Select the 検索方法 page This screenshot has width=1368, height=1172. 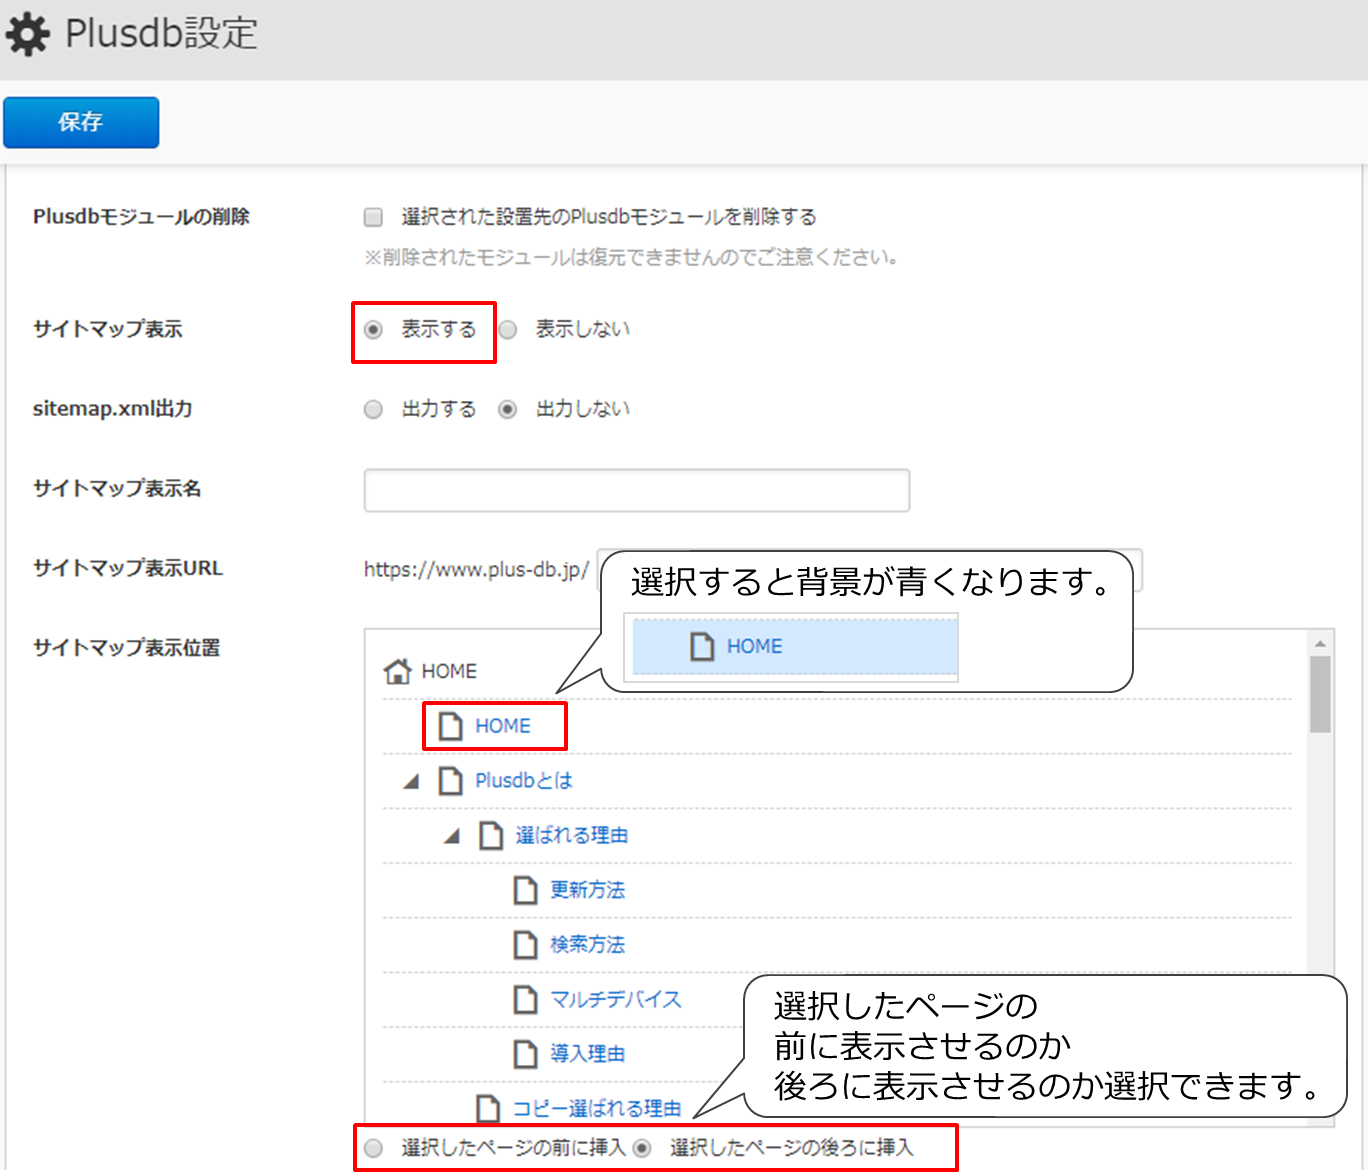(x=588, y=944)
